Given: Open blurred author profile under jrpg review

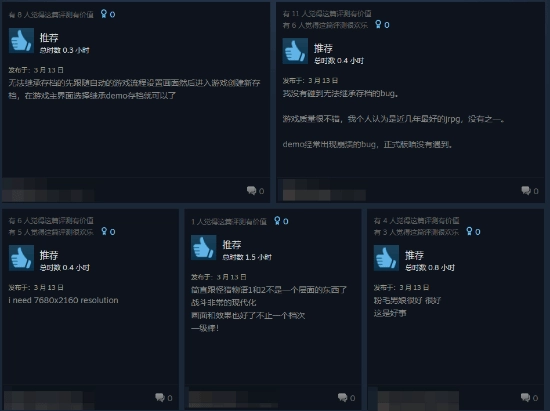Looking at the screenshot, I should 324,190.
